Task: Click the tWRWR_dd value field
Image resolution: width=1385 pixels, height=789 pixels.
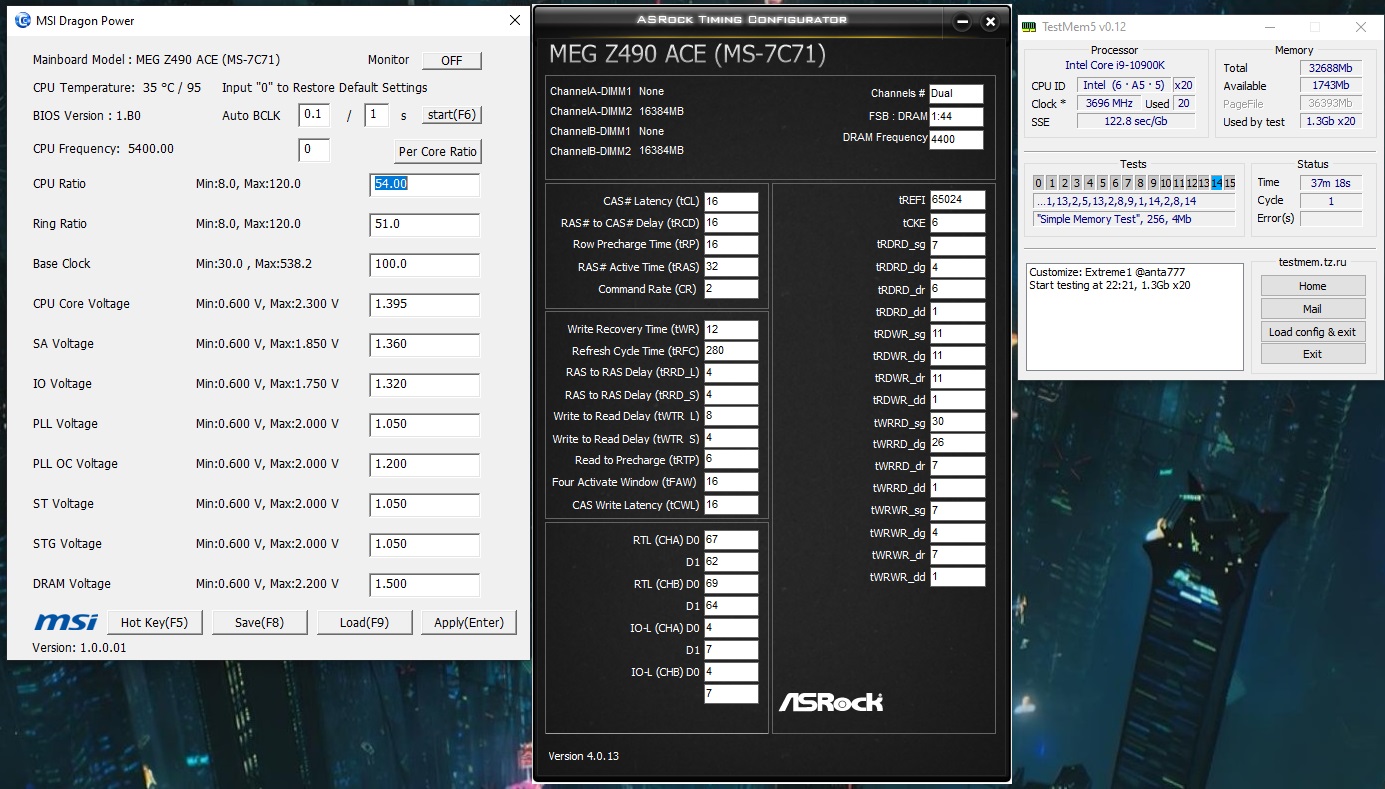Action: point(957,577)
